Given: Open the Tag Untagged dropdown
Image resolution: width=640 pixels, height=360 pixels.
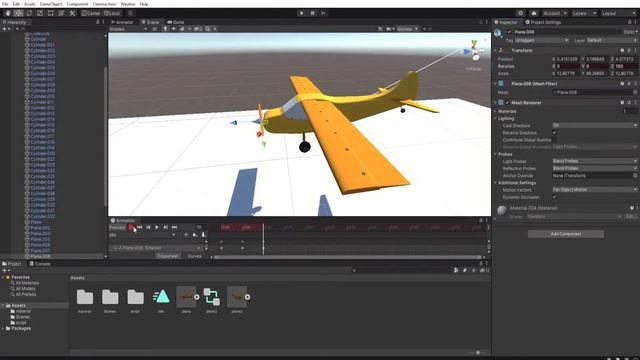Looking at the screenshot, I should pyautogui.click(x=541, y=40).
